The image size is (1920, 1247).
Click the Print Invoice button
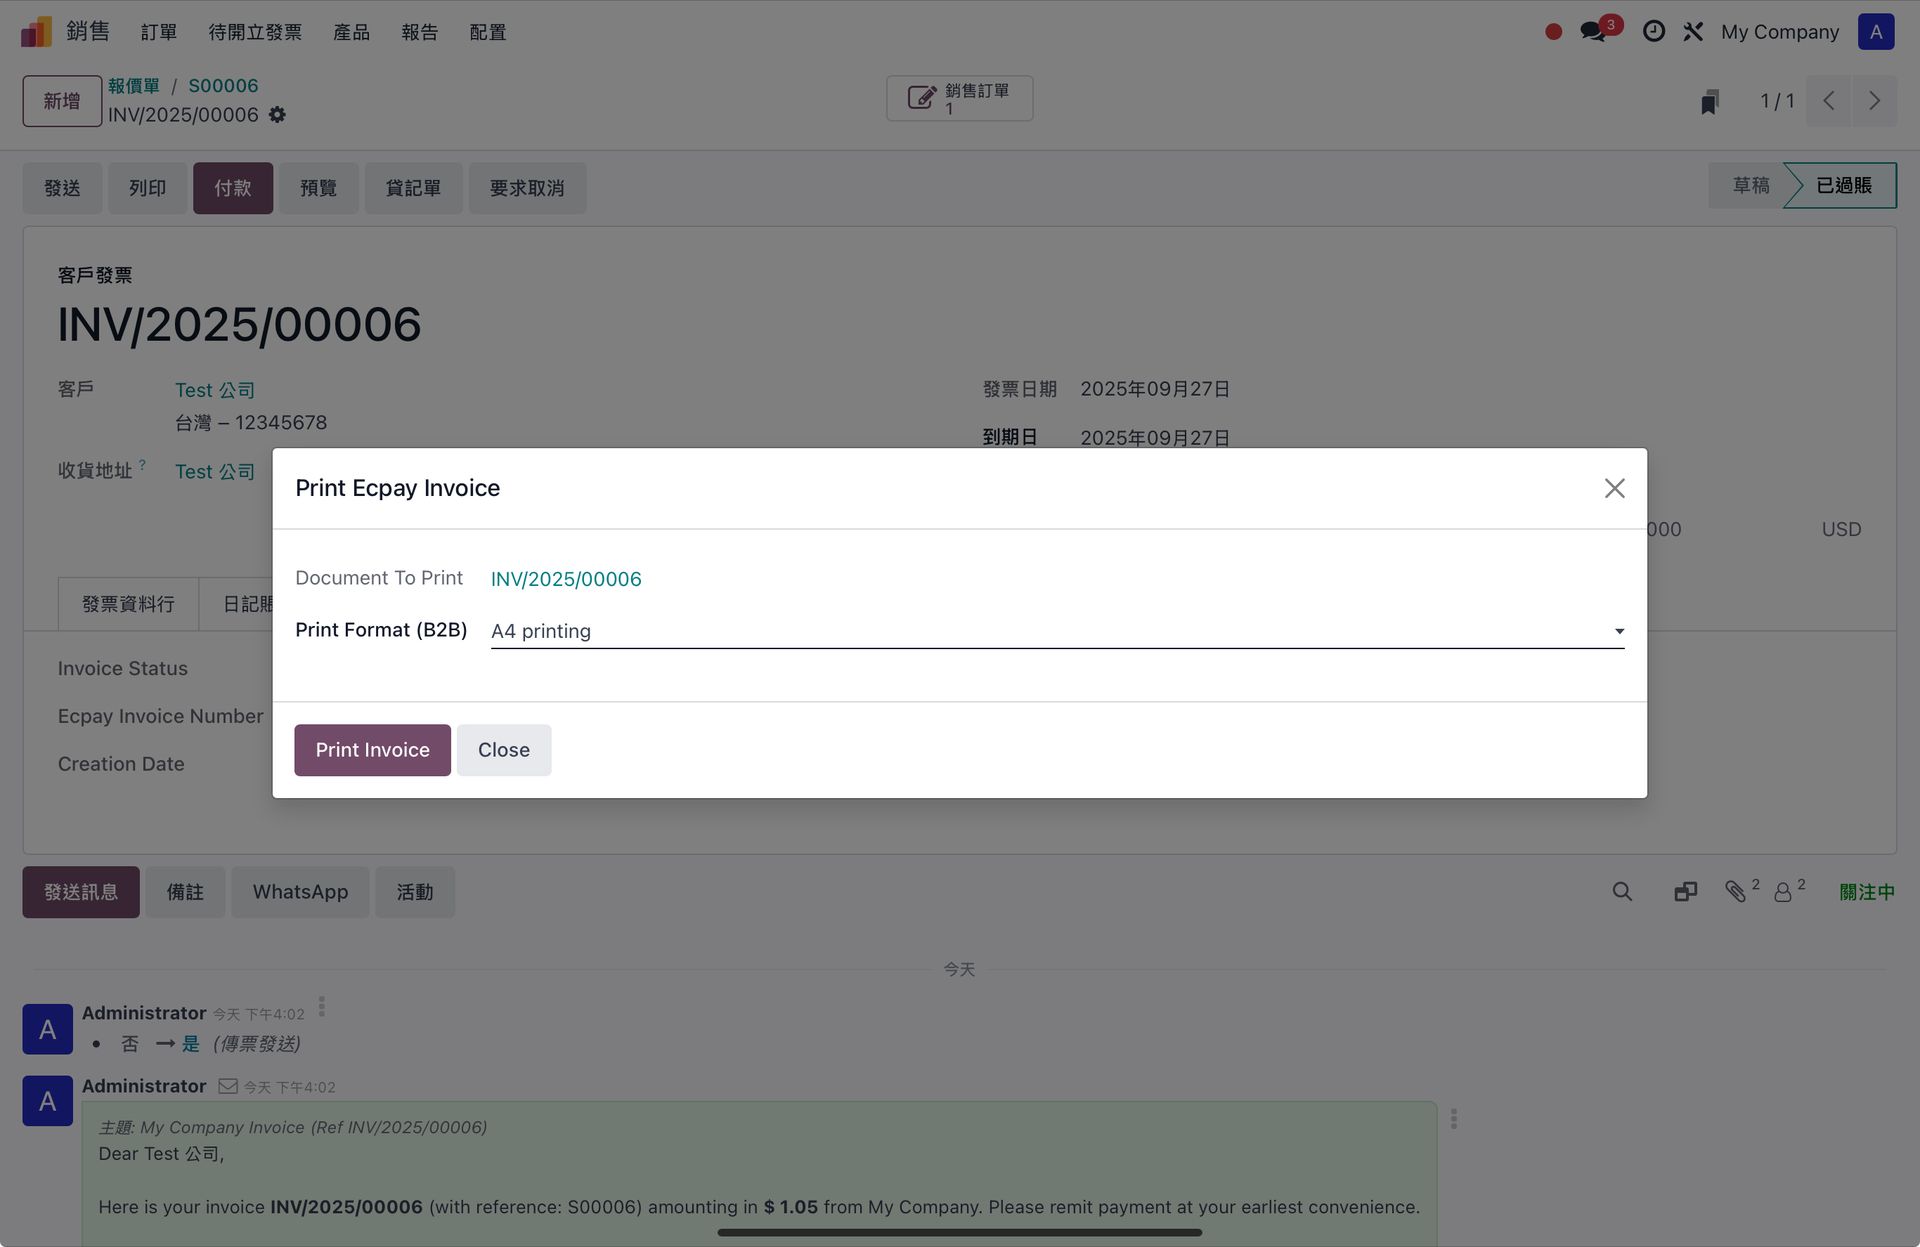click(x=372, y=750)
